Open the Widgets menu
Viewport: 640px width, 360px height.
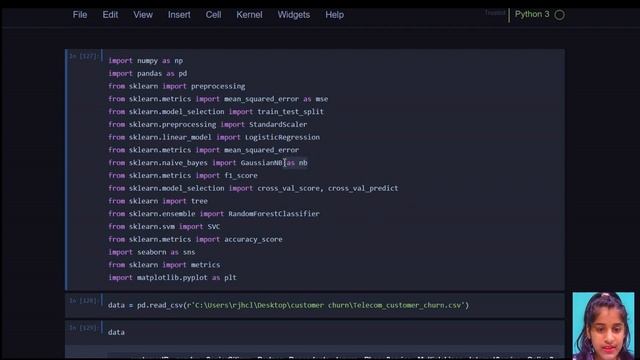294,15
